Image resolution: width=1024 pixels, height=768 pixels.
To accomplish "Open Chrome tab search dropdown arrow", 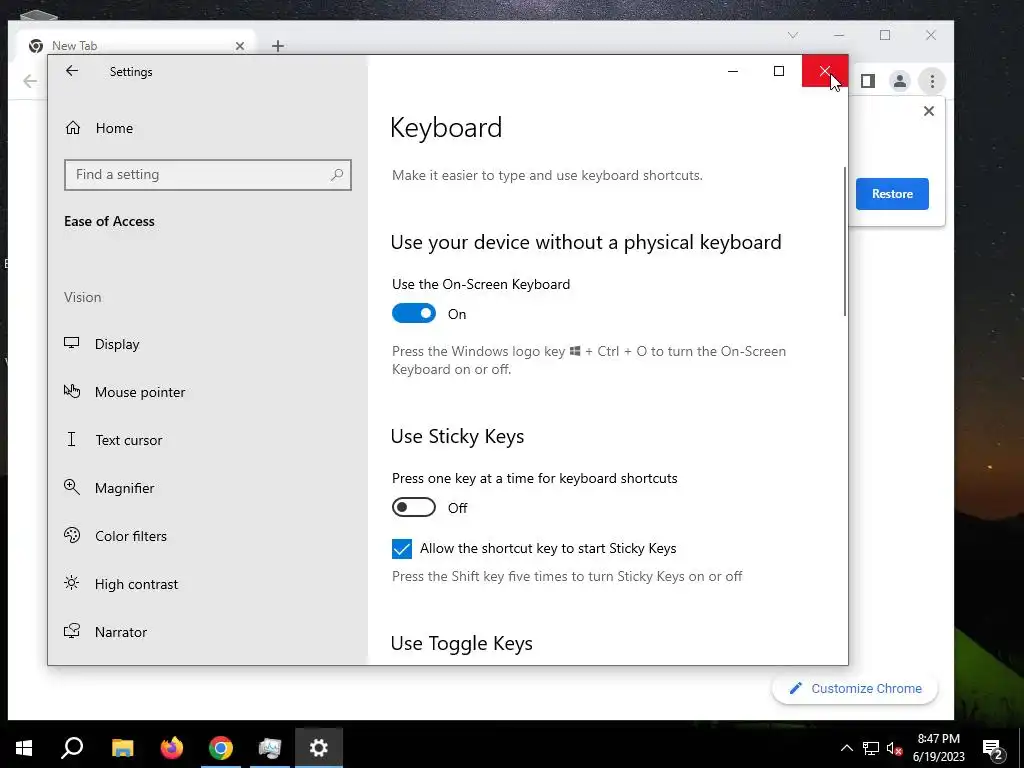I will click(793, 35).
